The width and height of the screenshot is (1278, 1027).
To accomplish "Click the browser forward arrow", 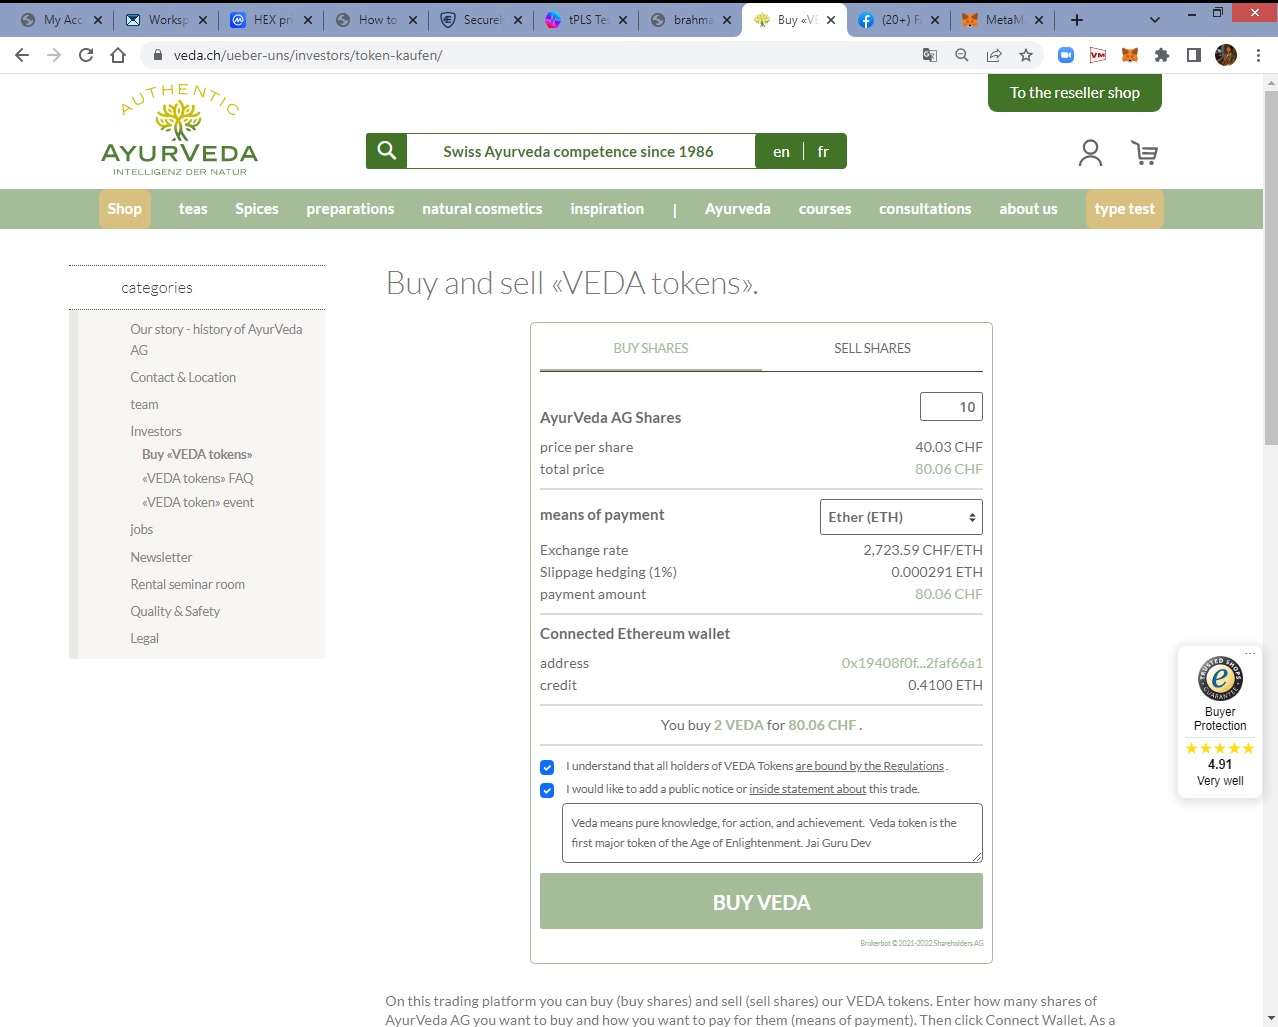I will (54, 55).
